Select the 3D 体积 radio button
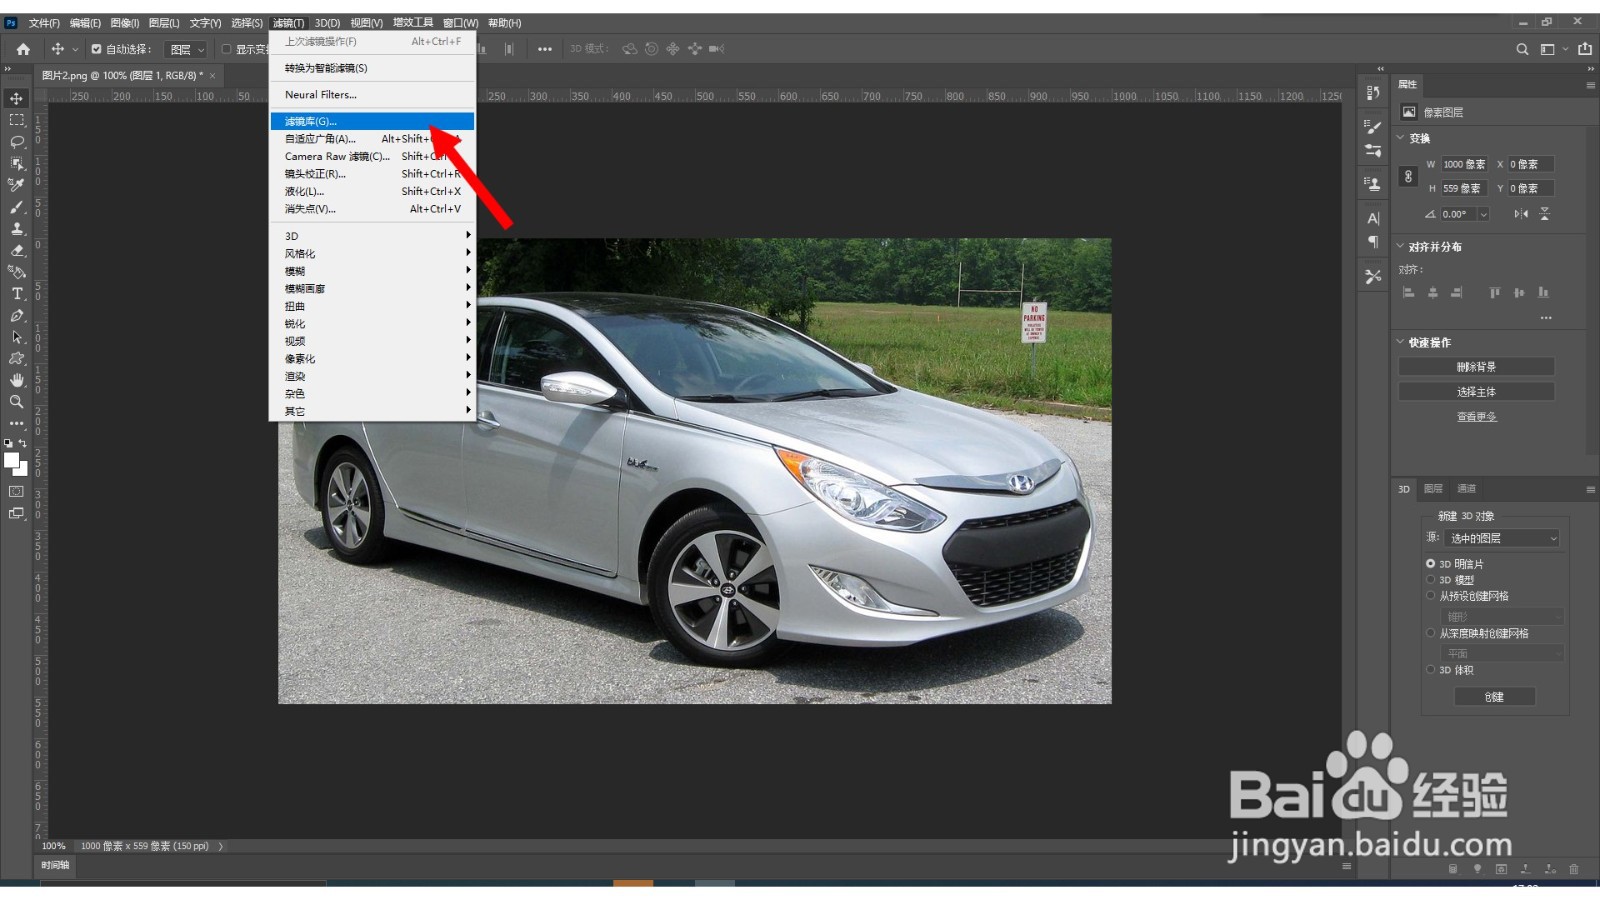The height and width of the screenshot is (900, 1600). (1431, 669)
